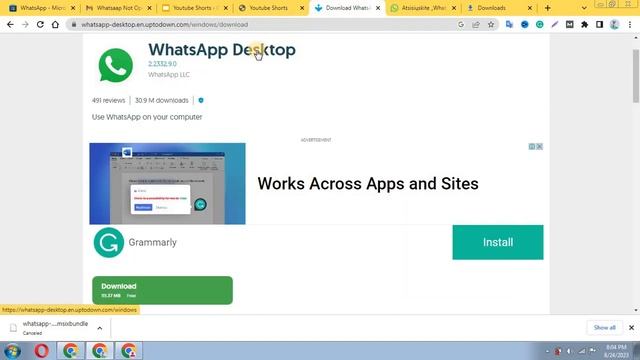Open the Extensions puzzle piece menu
The image size is (640, 360).
584,24
